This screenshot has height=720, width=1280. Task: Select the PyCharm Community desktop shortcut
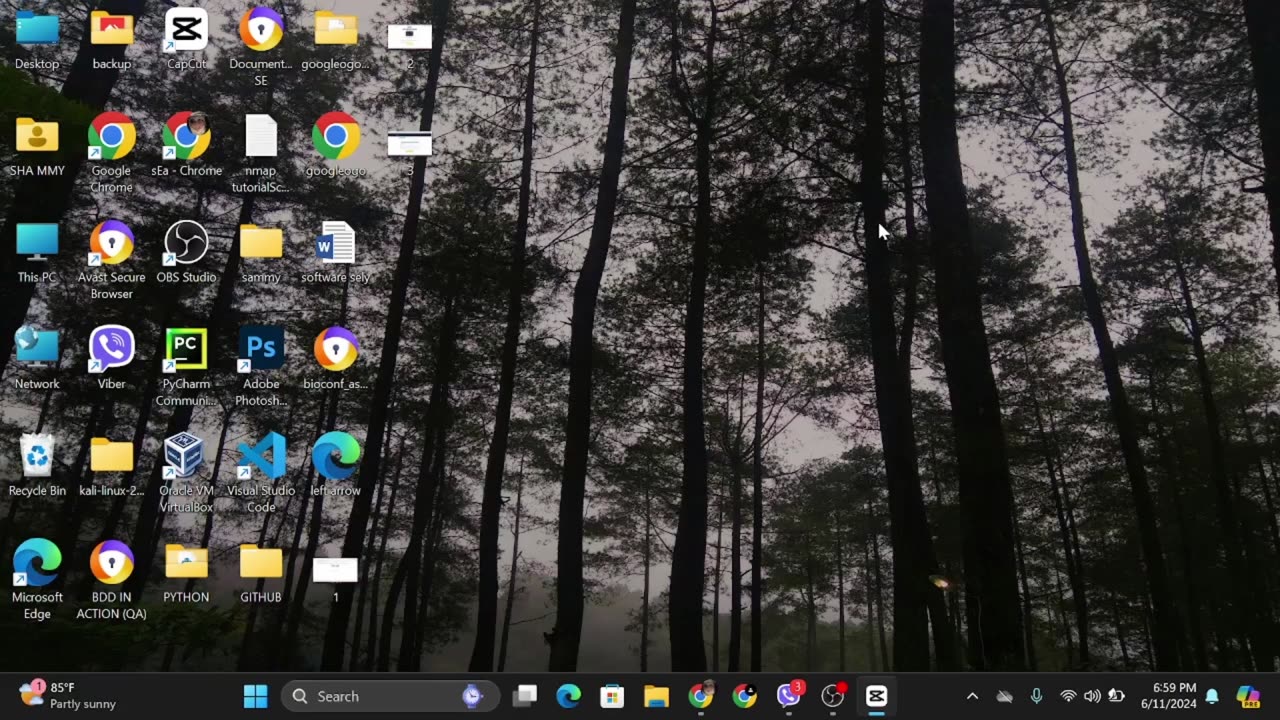[x=186, y=366]
